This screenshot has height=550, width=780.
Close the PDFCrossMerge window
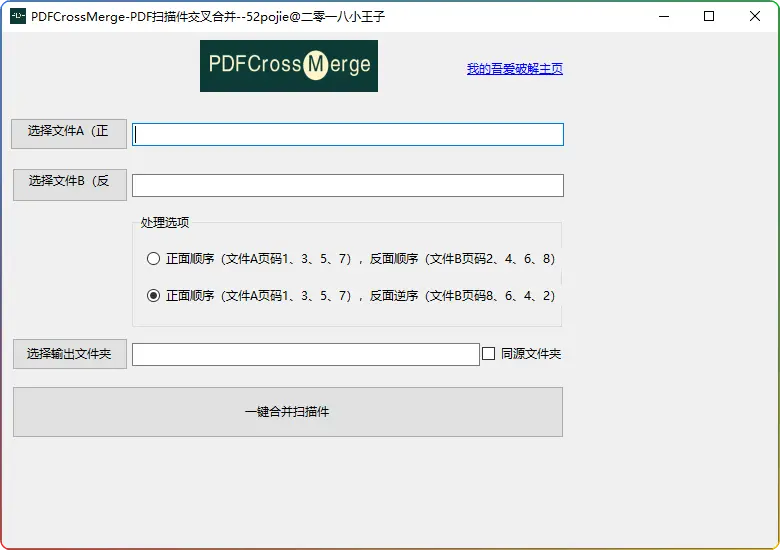[755, 16]
